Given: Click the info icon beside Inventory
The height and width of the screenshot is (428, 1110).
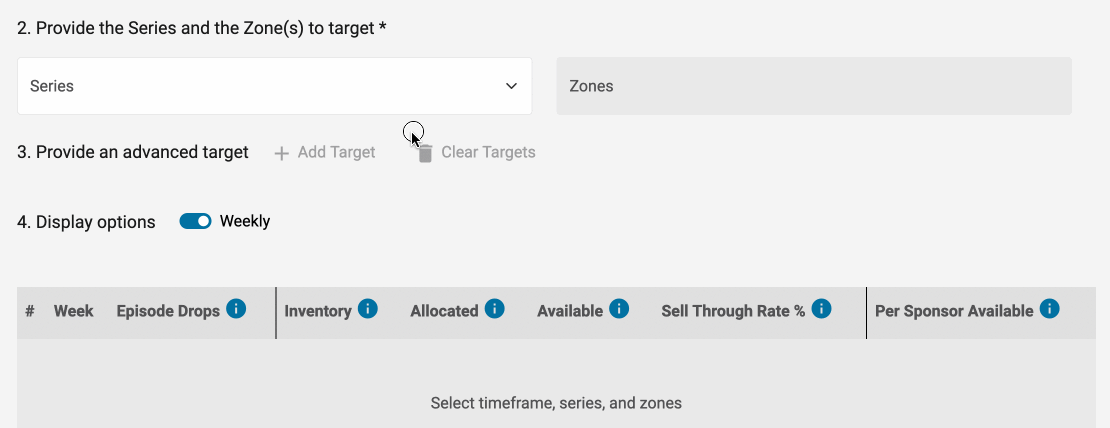Looking at the screenshot, I should [367, 309].
